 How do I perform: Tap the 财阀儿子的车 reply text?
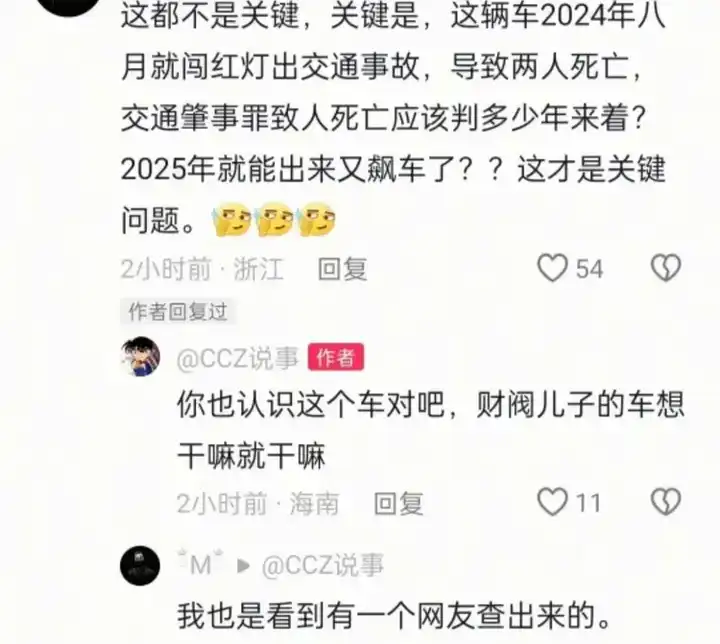pyautogui.click(x=431, y=430)
